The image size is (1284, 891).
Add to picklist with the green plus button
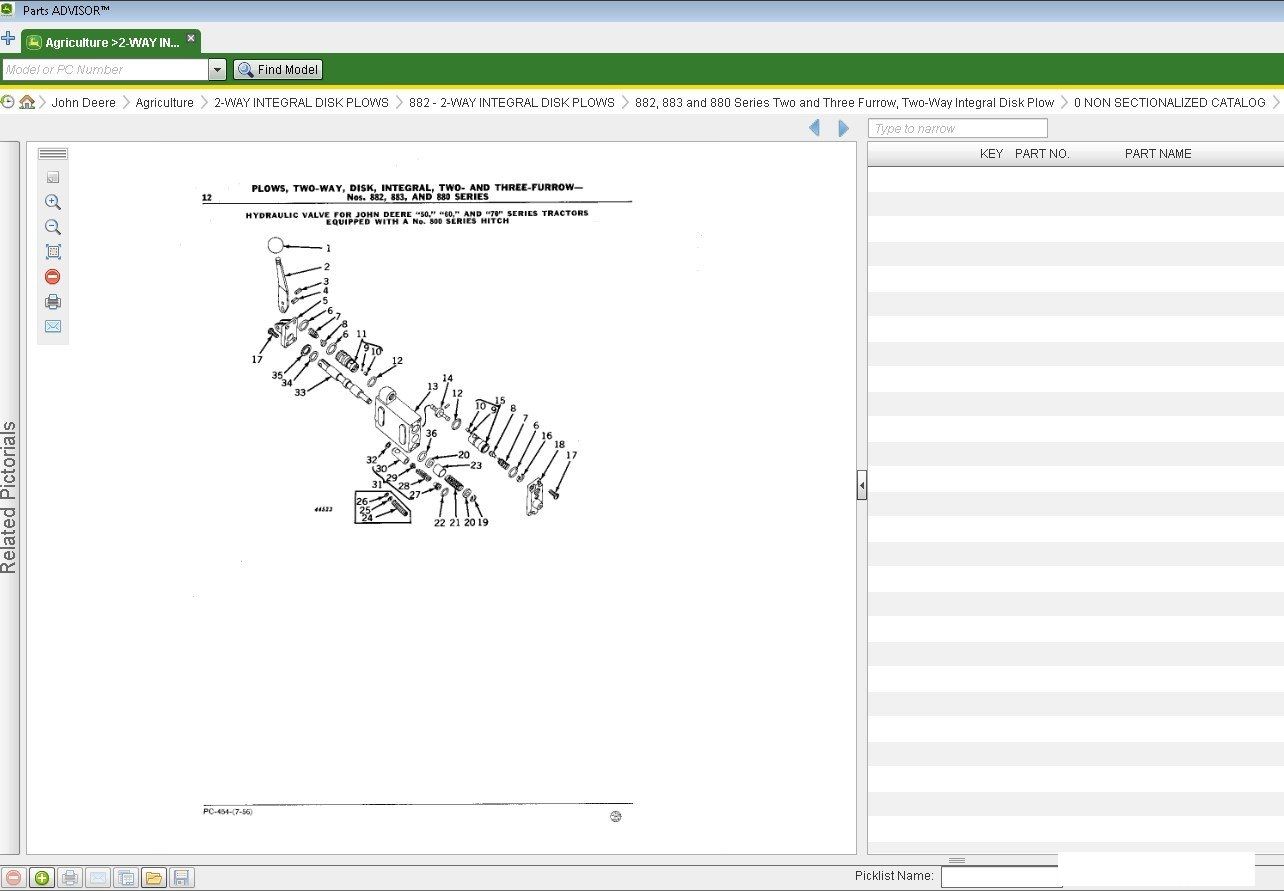41,878
